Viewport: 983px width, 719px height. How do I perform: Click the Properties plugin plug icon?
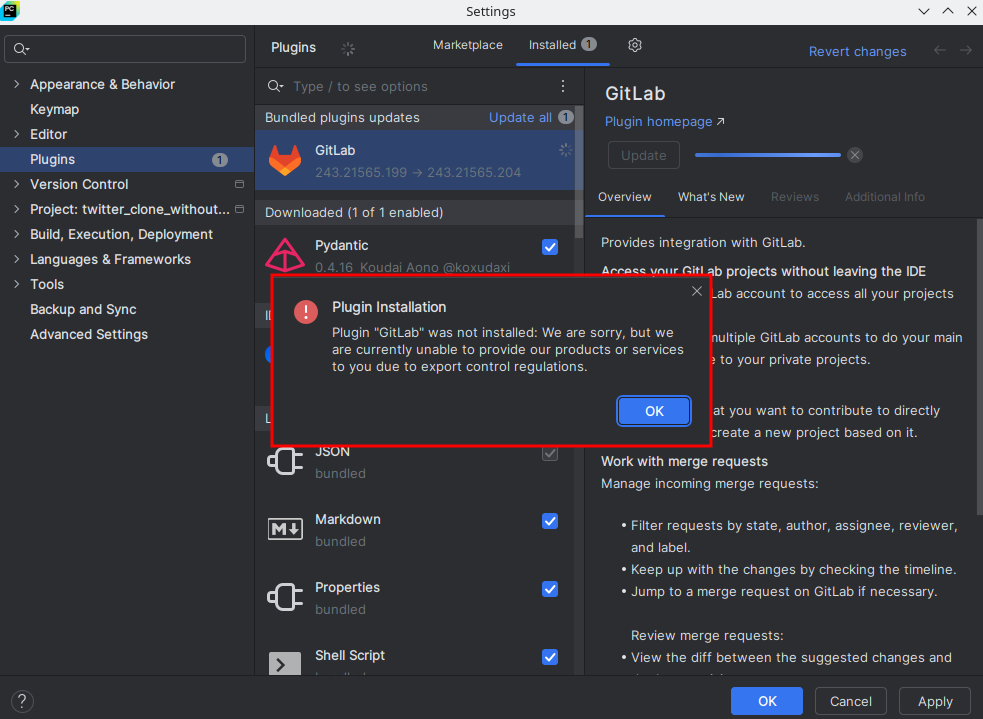(285, 597)
